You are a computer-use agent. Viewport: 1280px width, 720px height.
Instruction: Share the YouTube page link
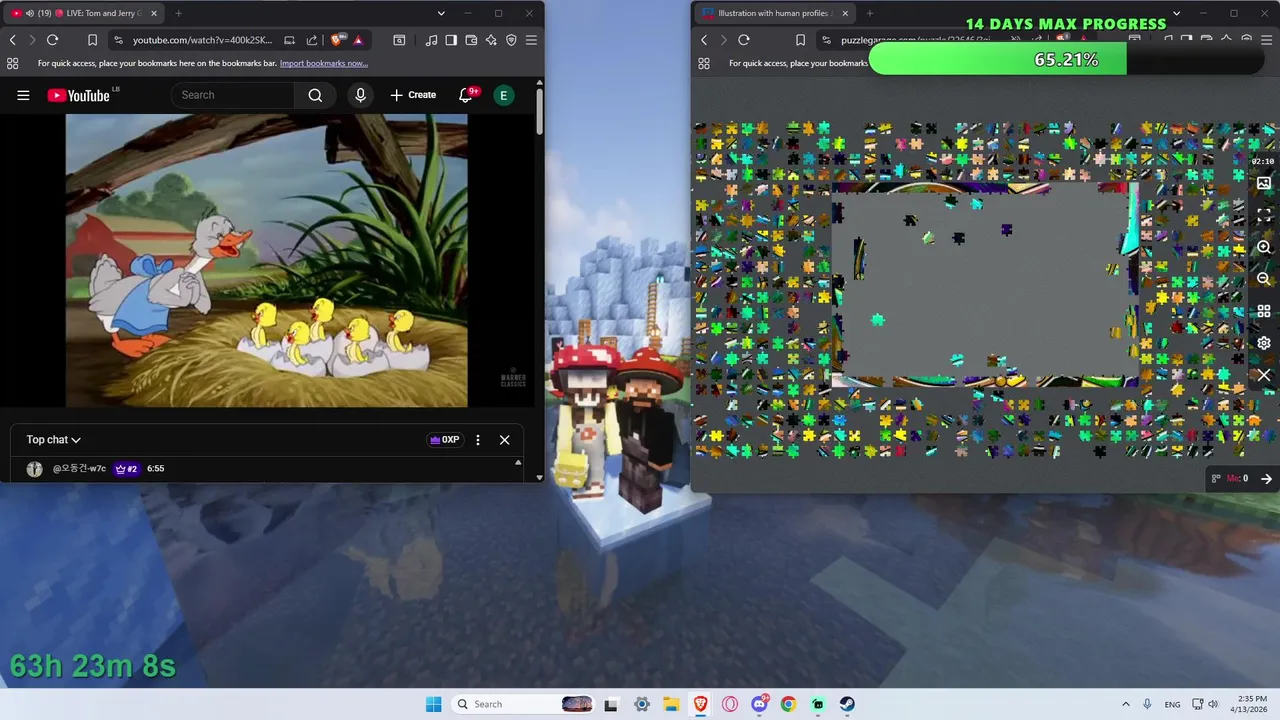pyautogui.click(x=312, y=40)
